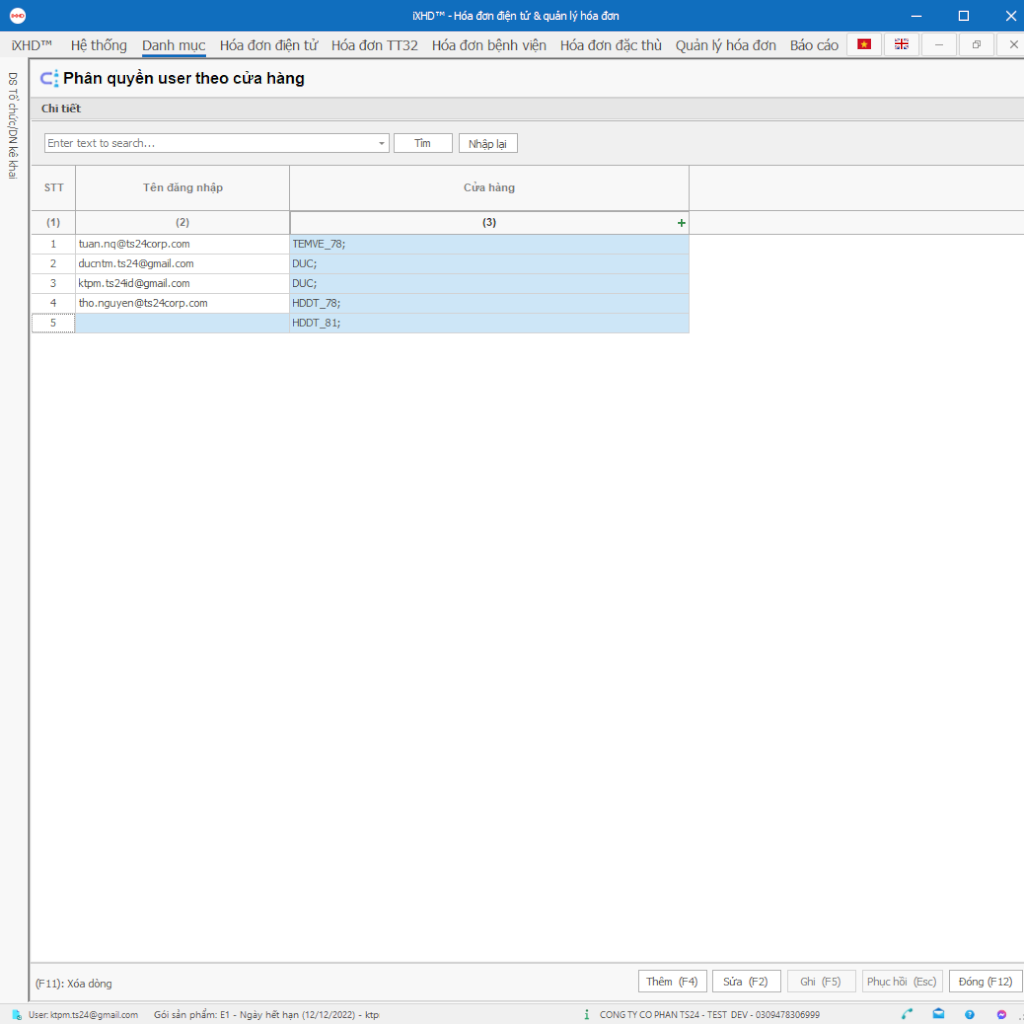
Task: Click the Sửa (F2) button
Action: 746,981
